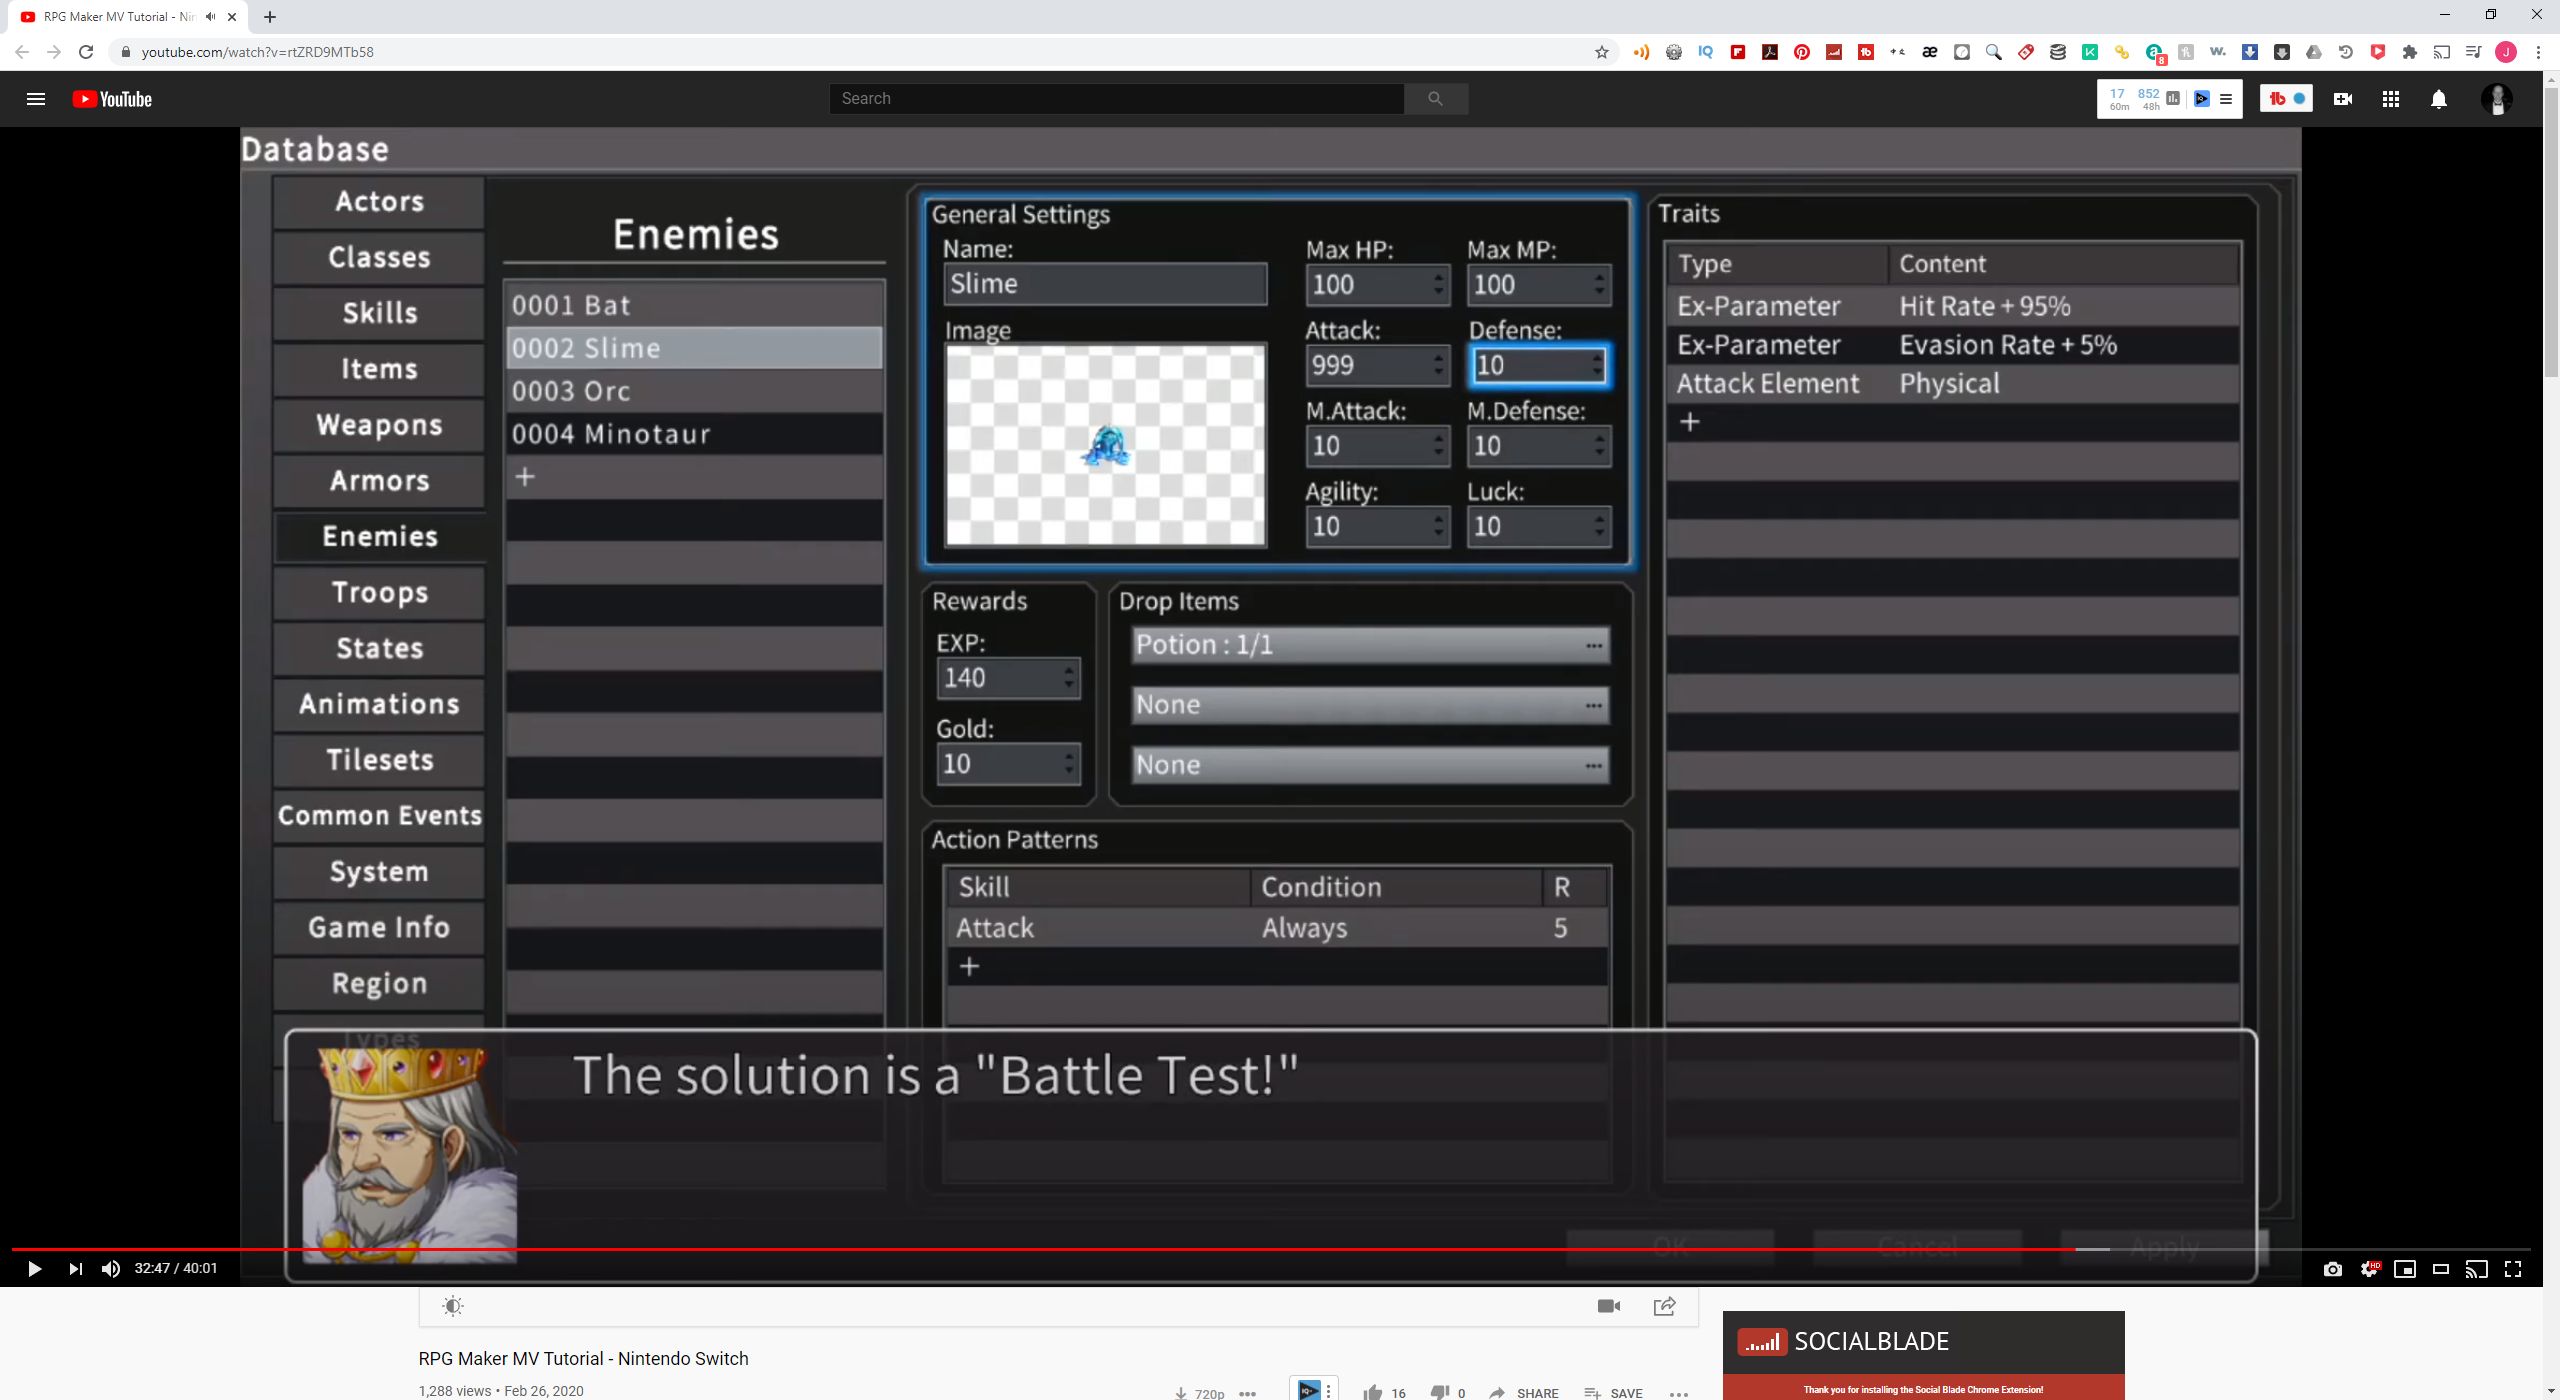Reload the current page
2560x1400 pixels.
[86, 52]
